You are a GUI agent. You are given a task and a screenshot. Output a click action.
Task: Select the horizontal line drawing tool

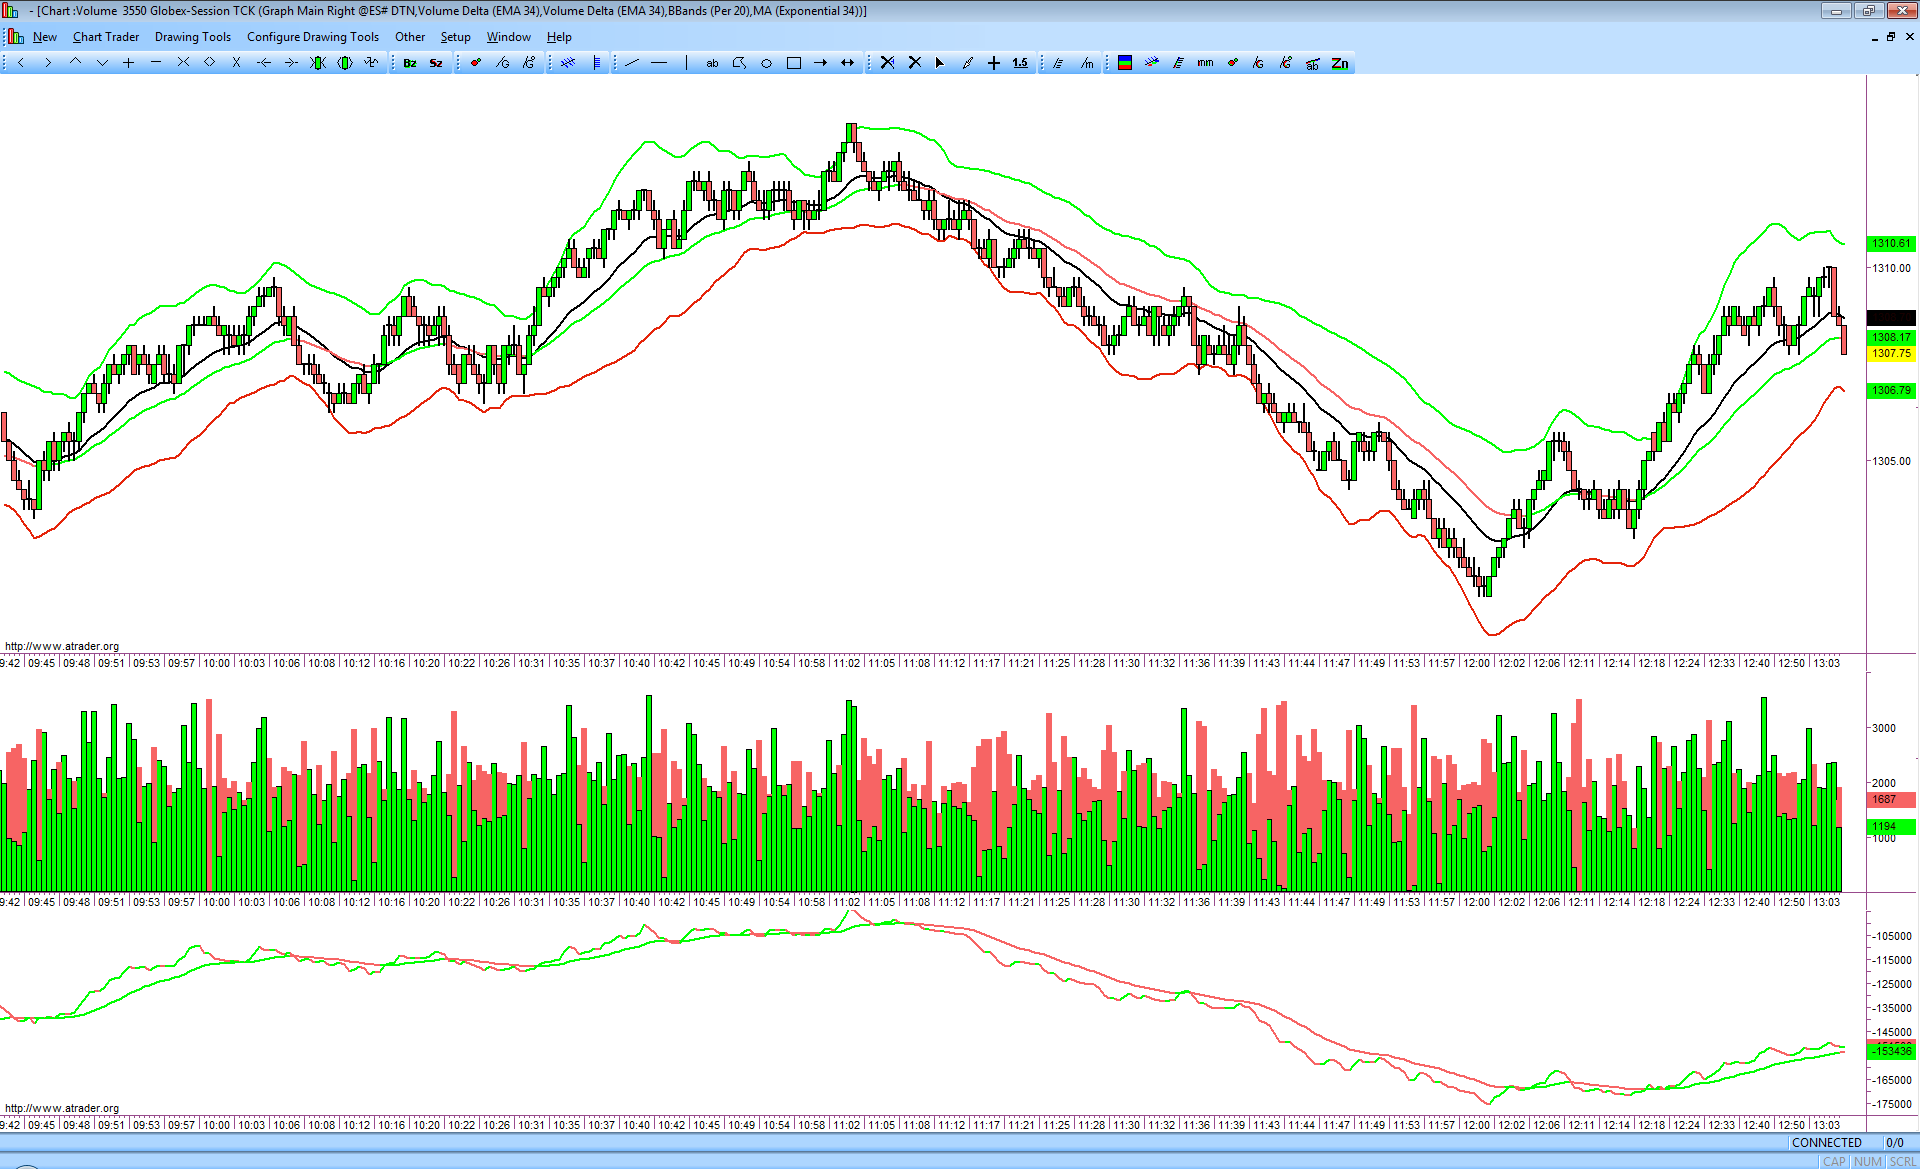click(659, 63)
